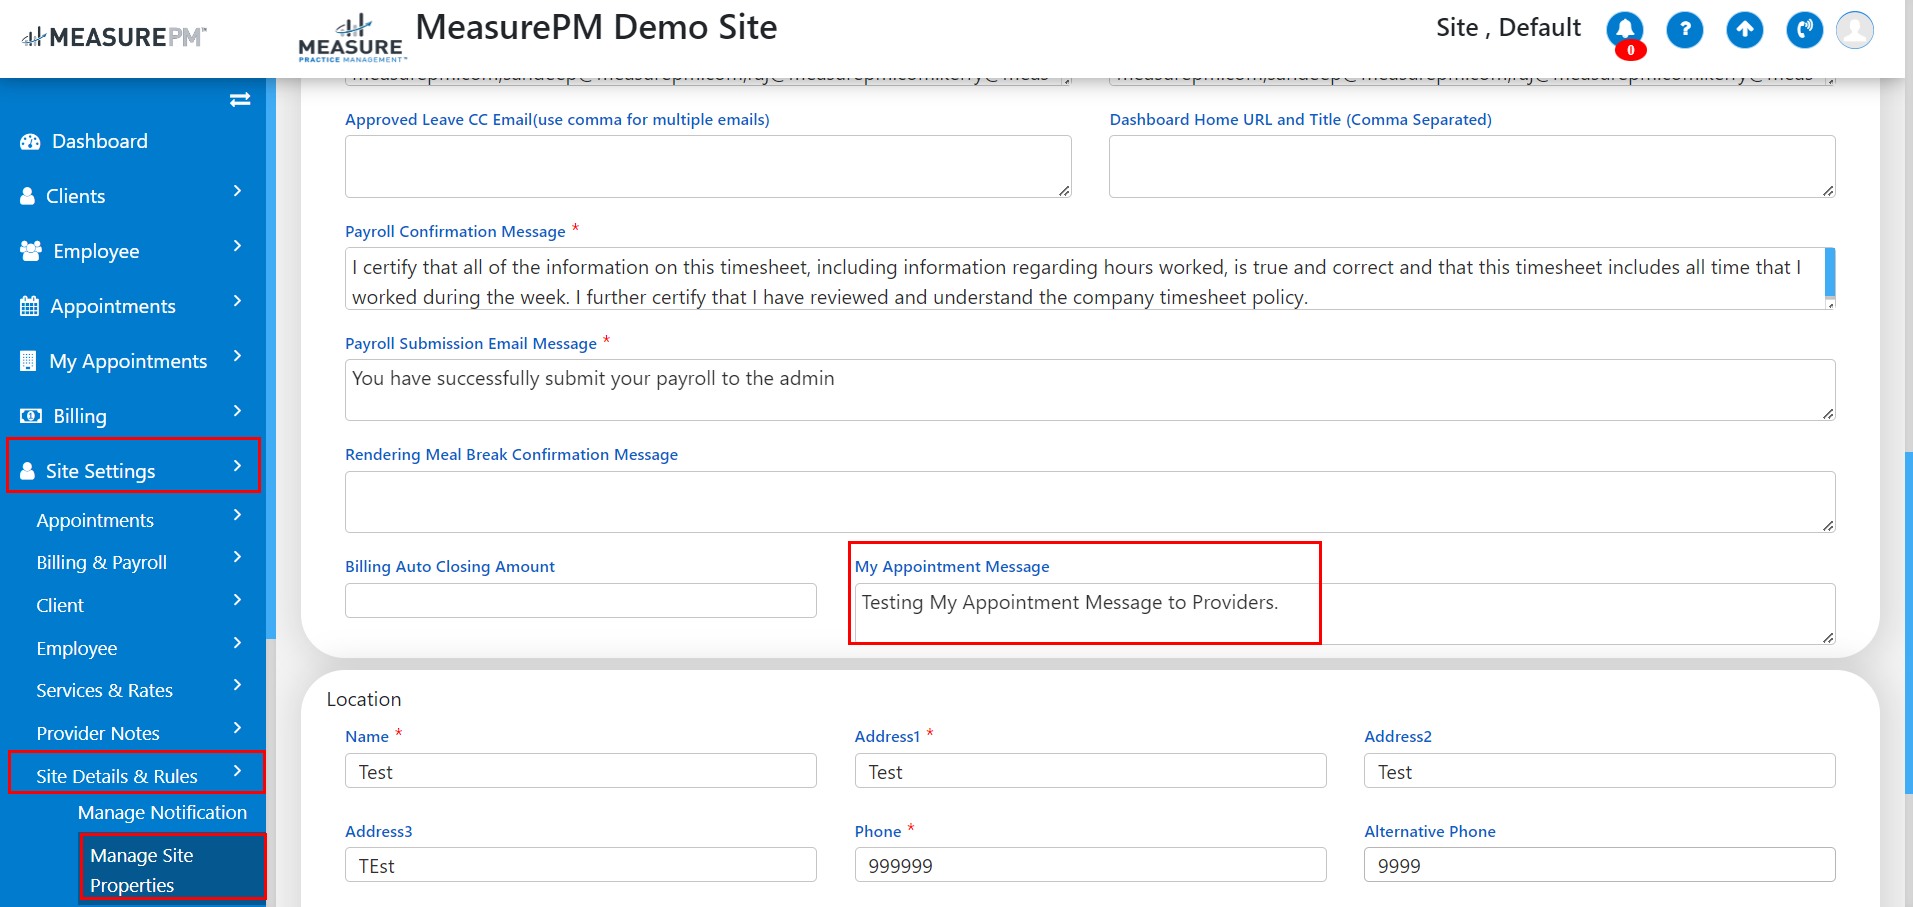Click Payroll Submission Email Message field
The width and height of the screenshot is (1913, 907).
tap(1090, 390)
